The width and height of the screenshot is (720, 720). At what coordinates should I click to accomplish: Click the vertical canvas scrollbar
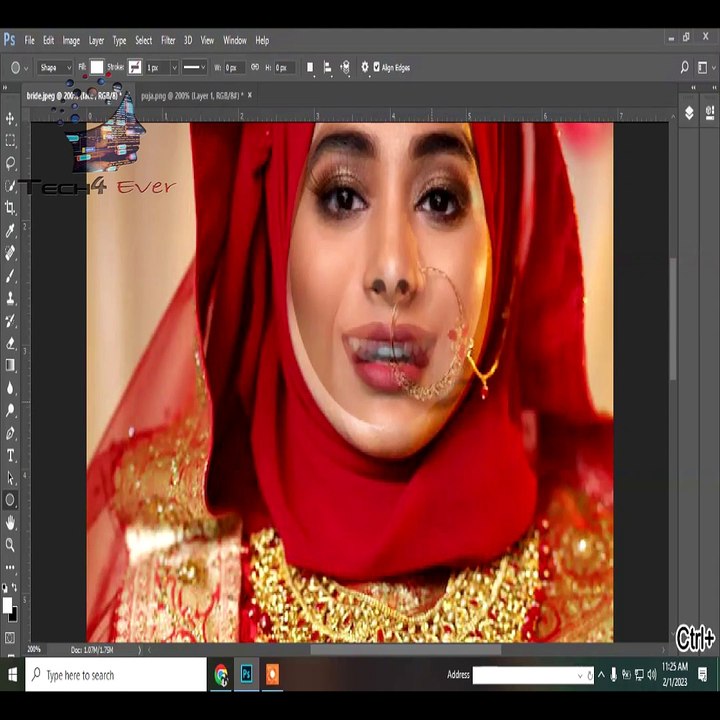tap(673, 319)
